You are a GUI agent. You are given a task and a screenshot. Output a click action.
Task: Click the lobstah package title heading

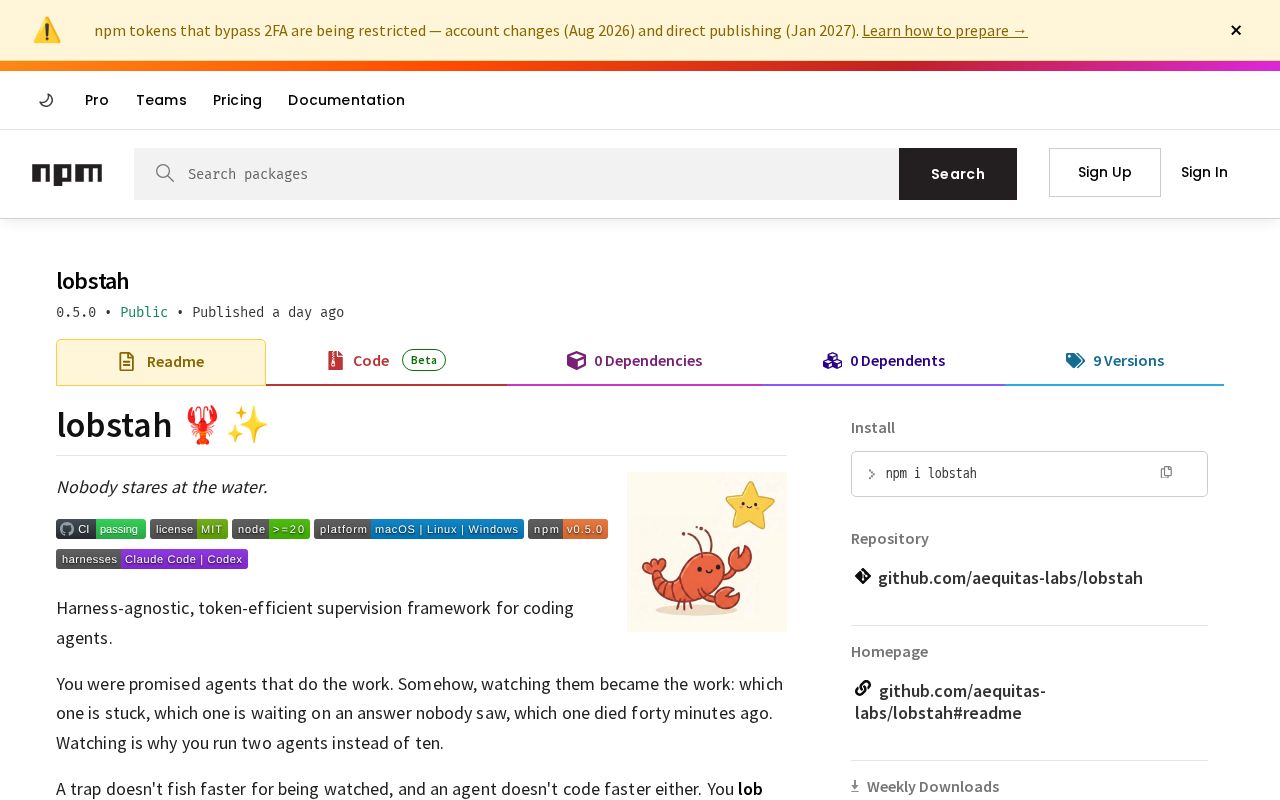point(92,281)
